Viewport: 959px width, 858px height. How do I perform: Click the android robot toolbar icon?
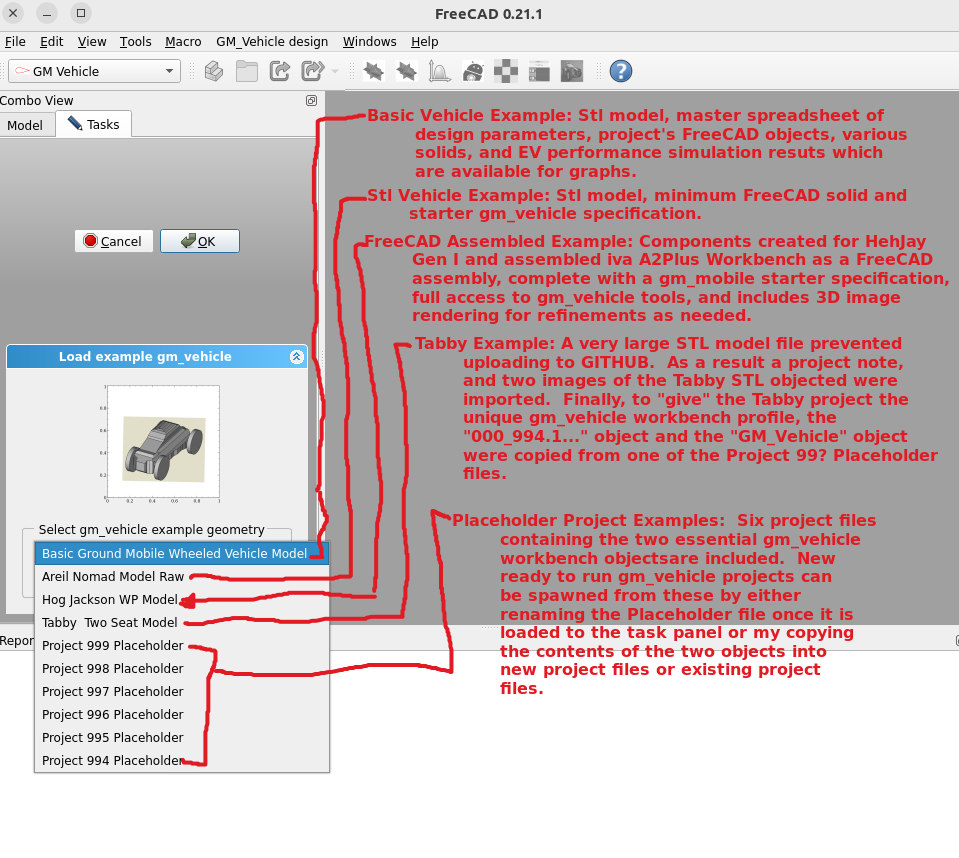point(474,71)
